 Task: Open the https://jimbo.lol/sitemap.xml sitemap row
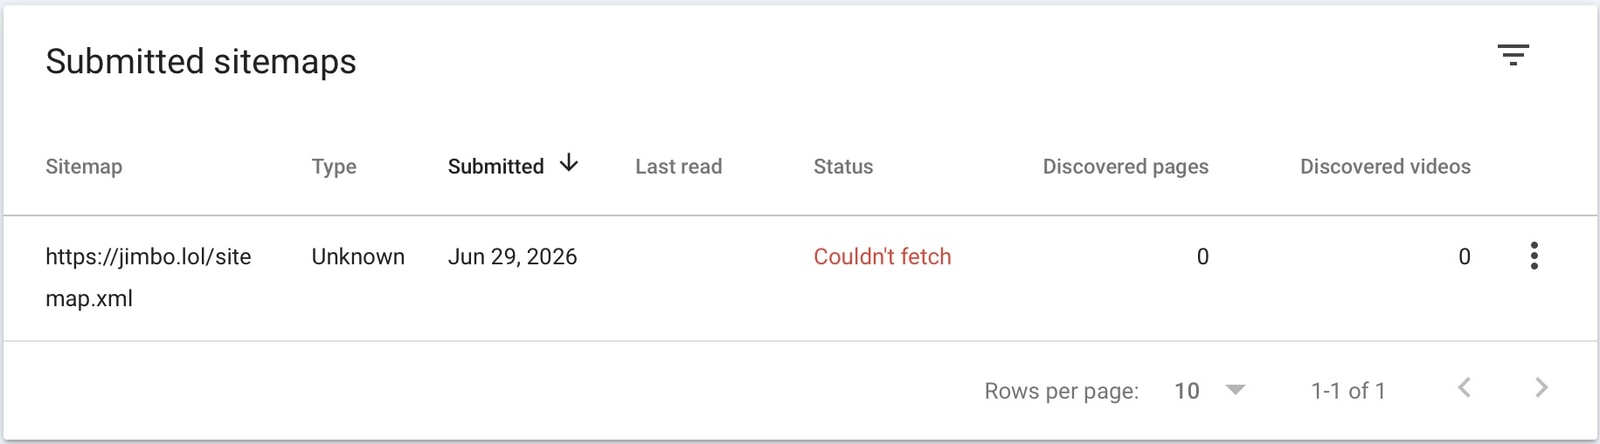(x=800, y=278)
